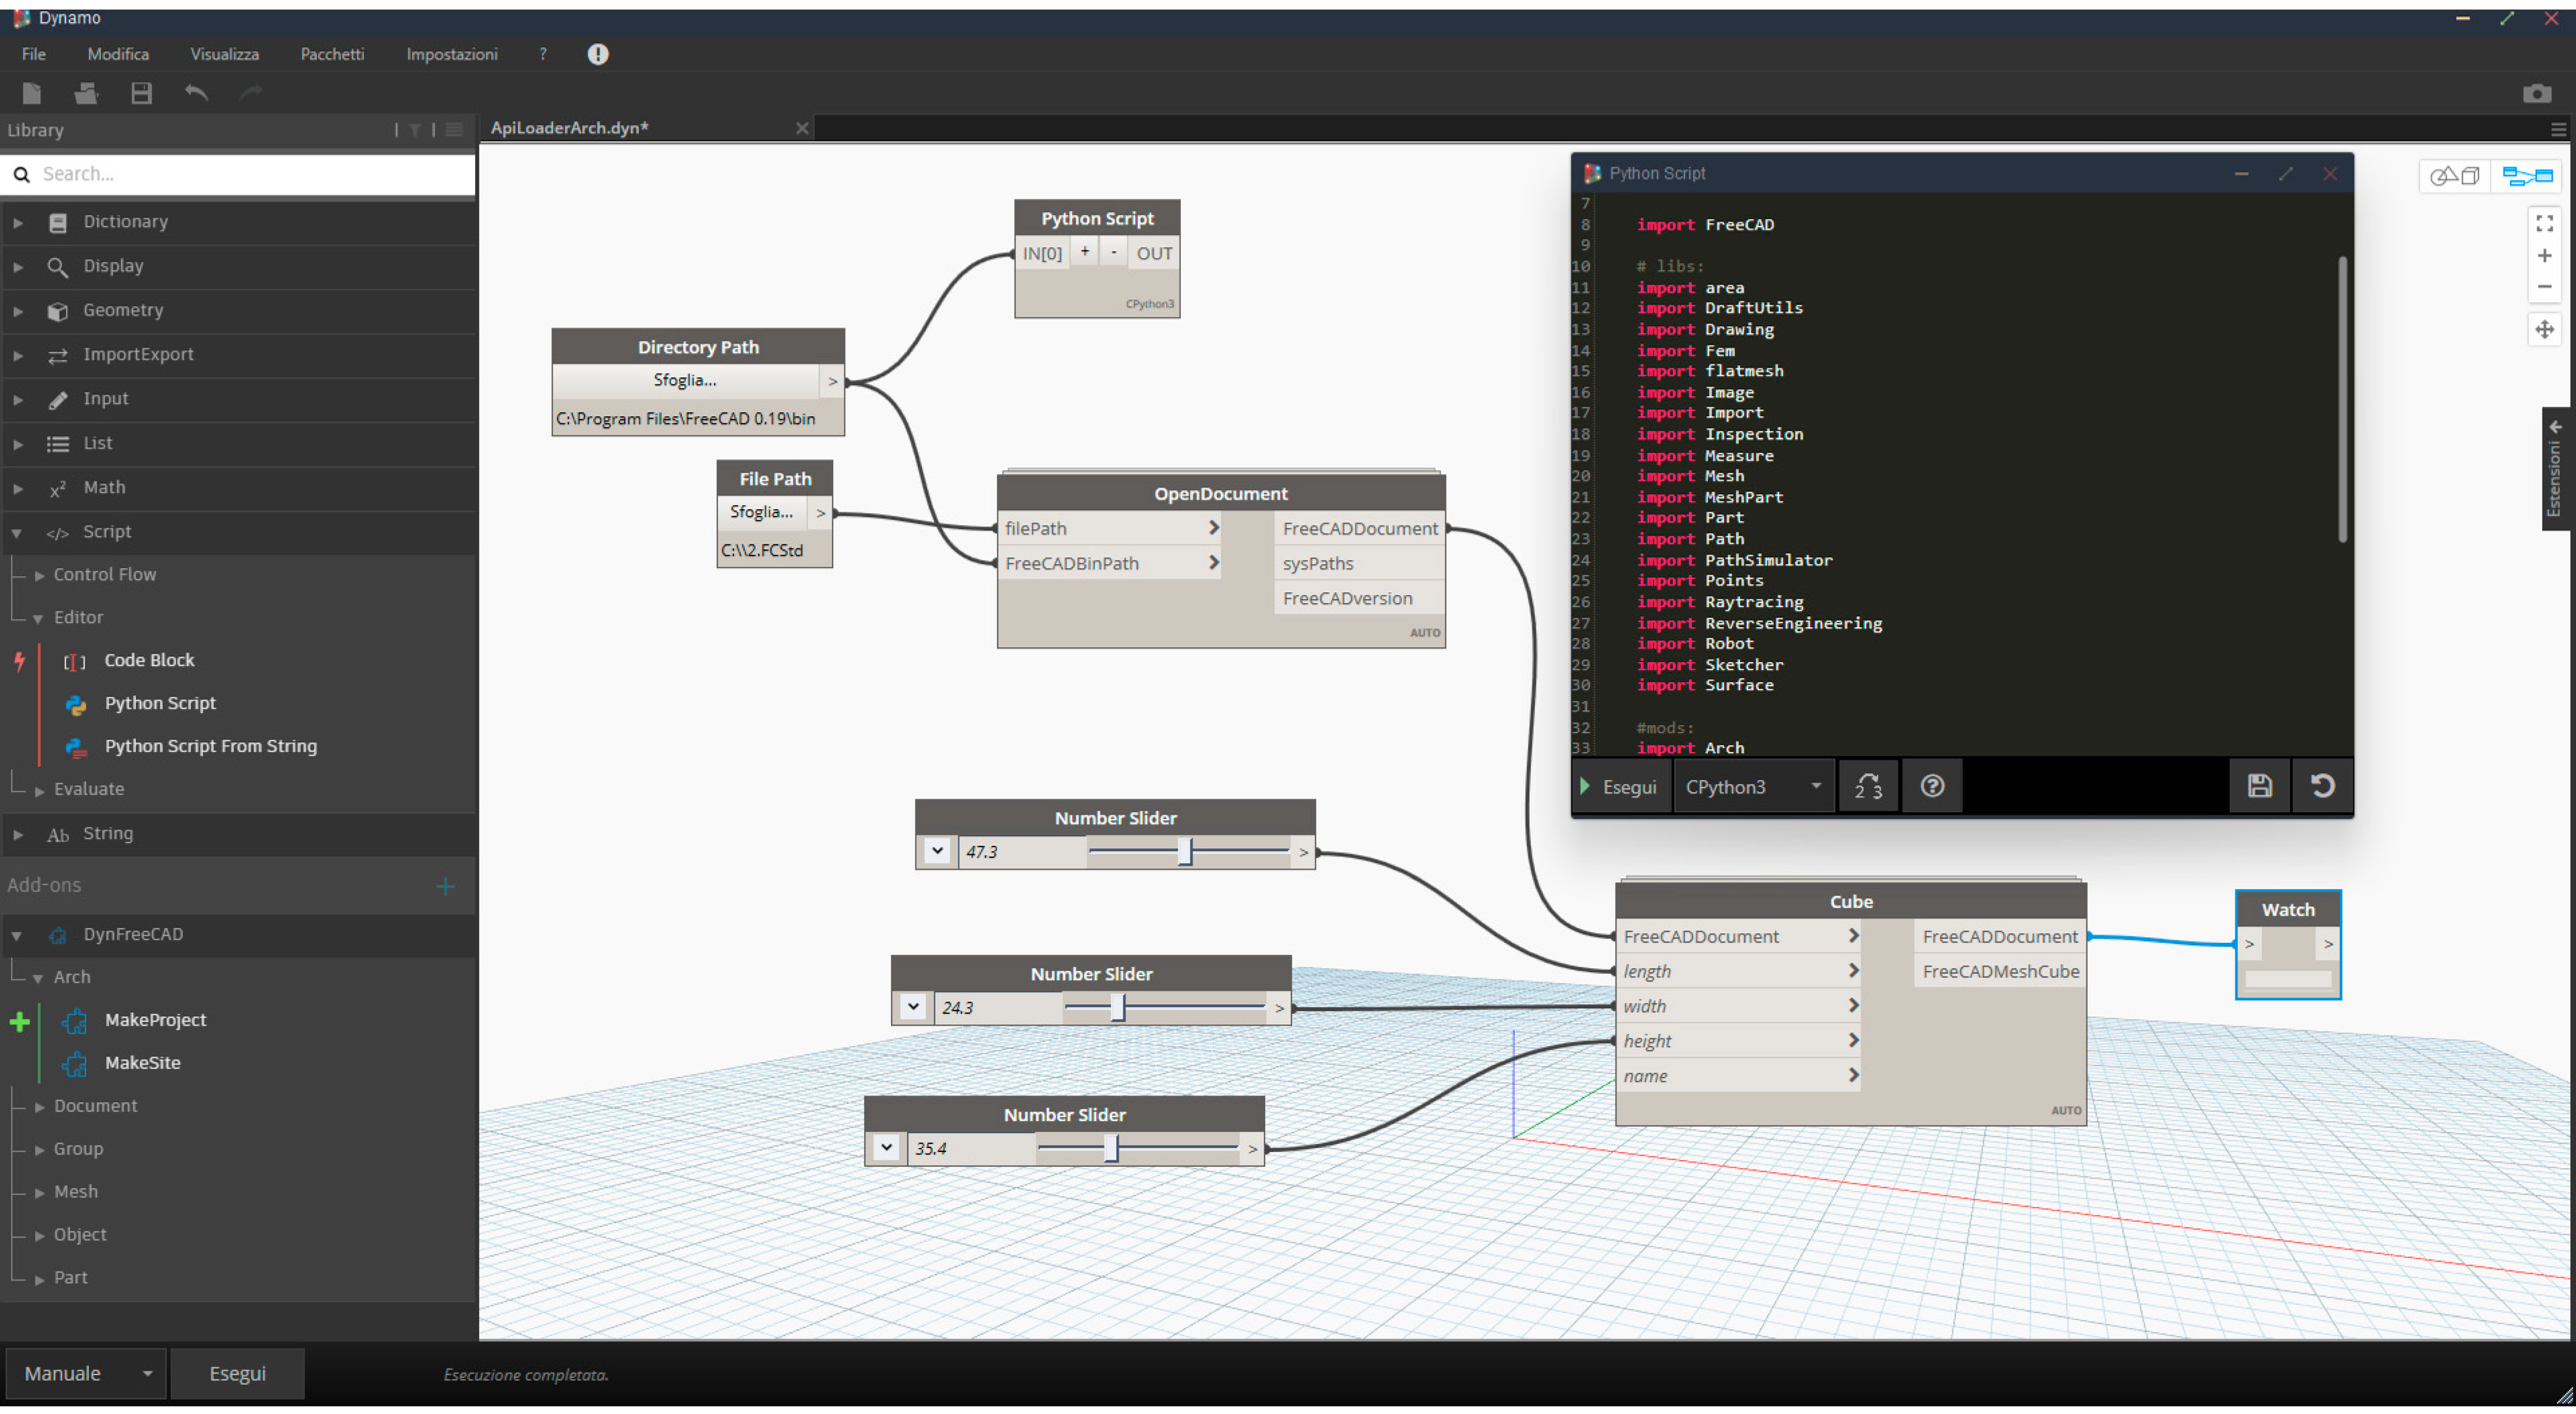
Task: Click the zoom out minus icon
Action: (x=2544, y=287)
